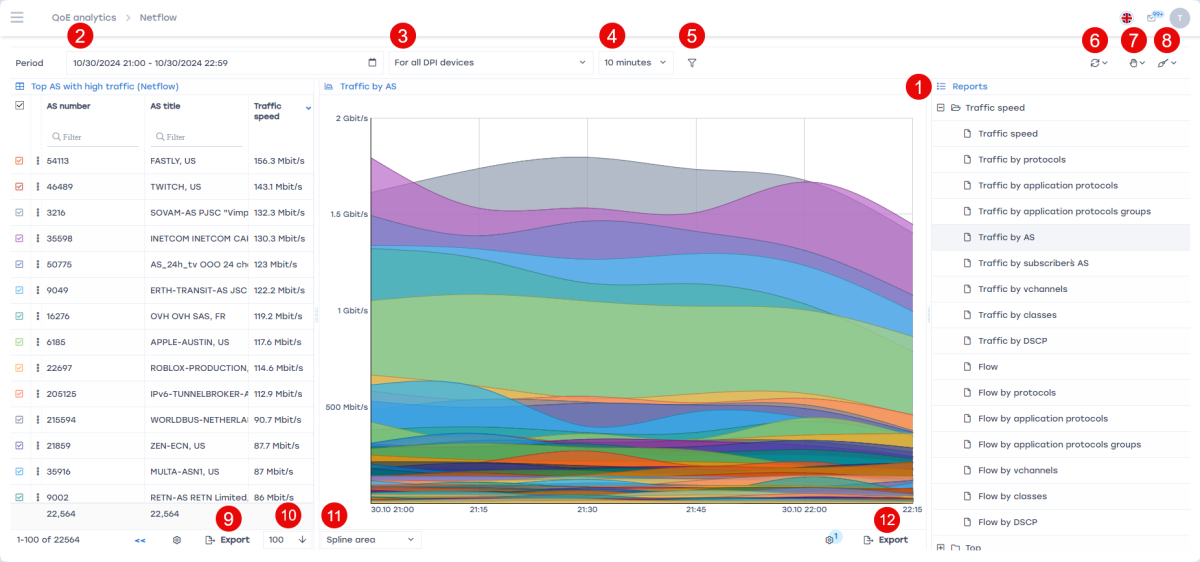Open the notifications icon with 99+ badge
Viewport: 1200px width, 562px height.
coord(1153,18)
